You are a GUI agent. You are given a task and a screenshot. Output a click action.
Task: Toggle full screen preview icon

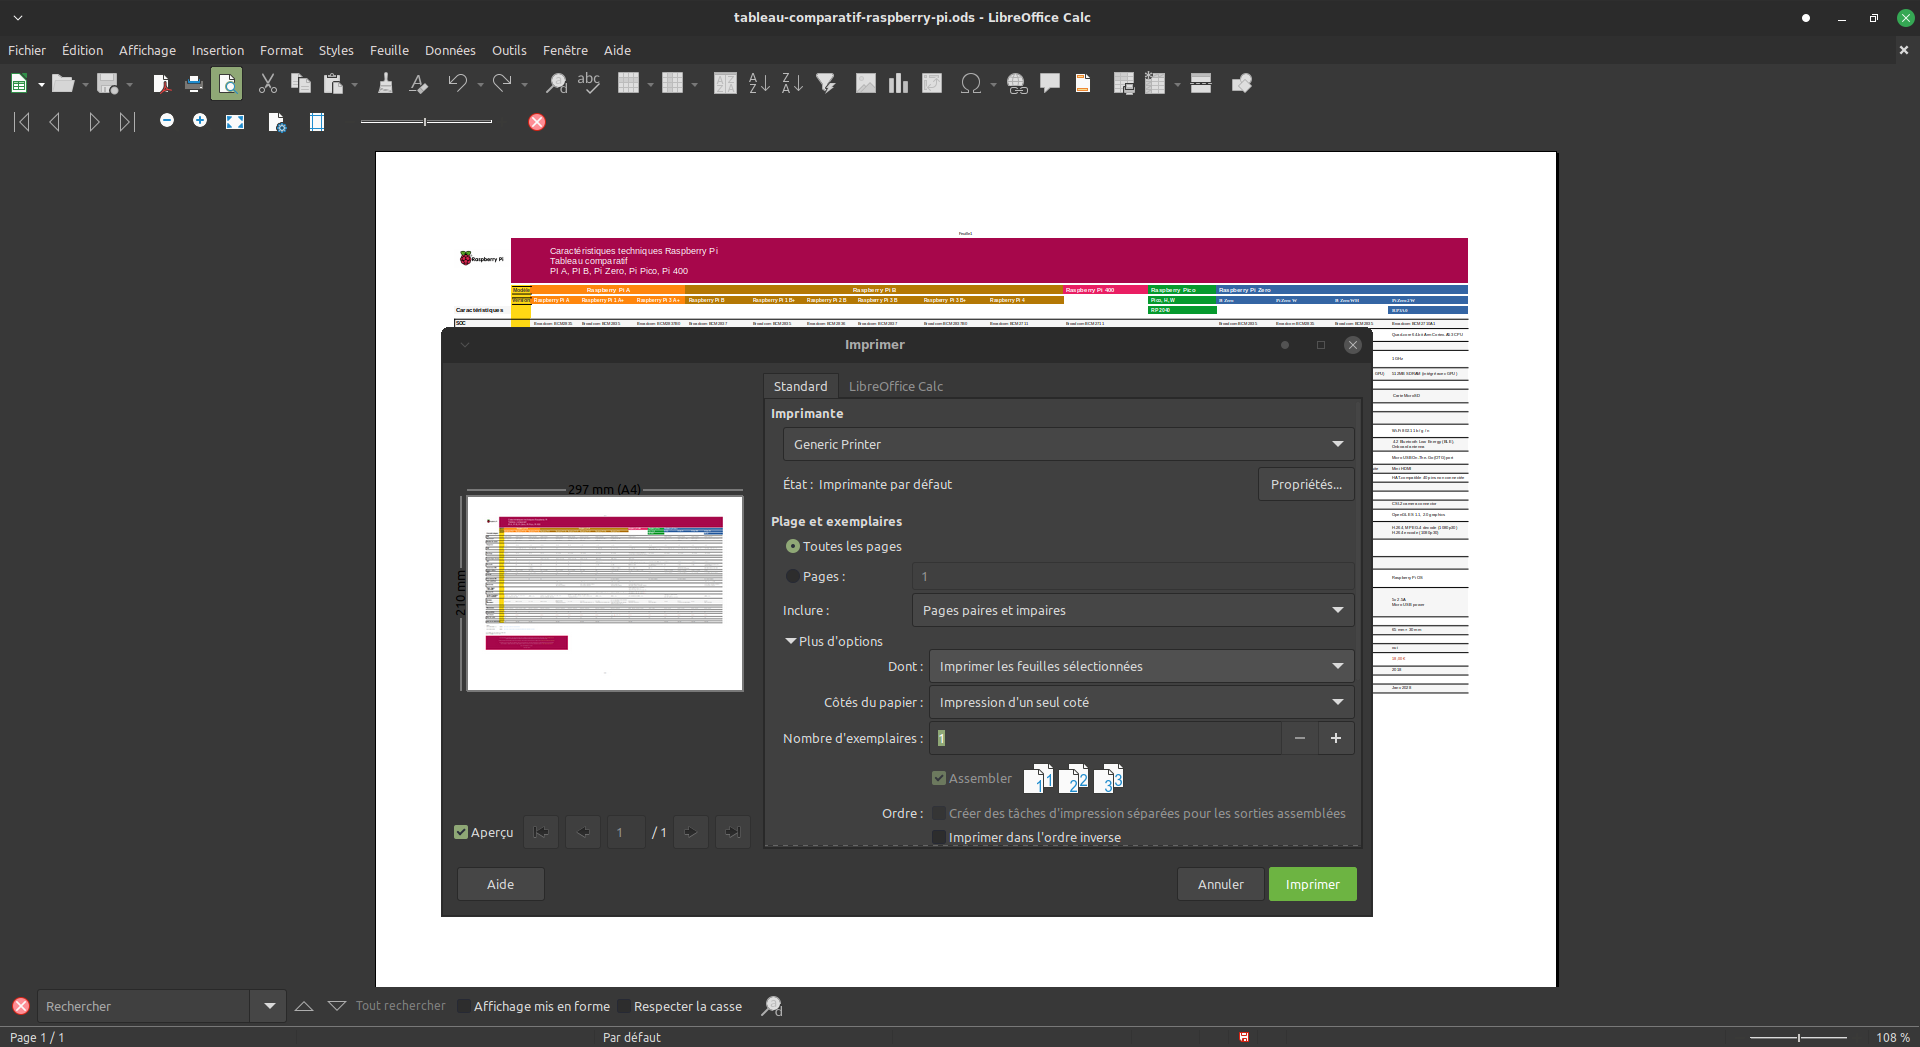235,122
